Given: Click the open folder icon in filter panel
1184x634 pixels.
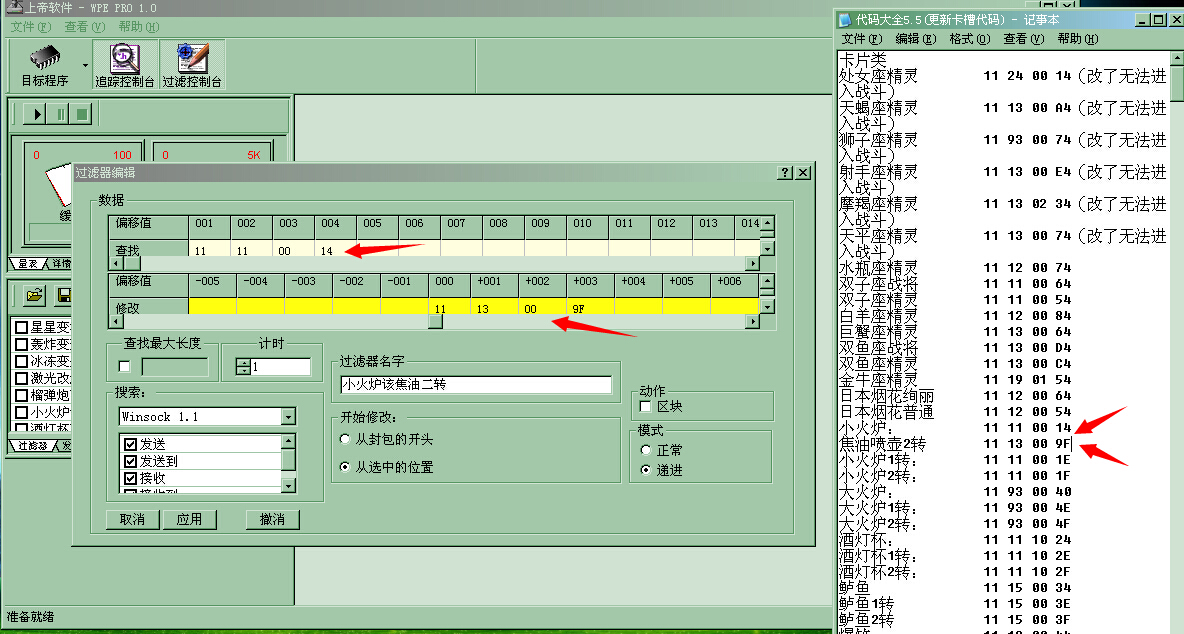Looking at the screenshot, I should [35, 295].
